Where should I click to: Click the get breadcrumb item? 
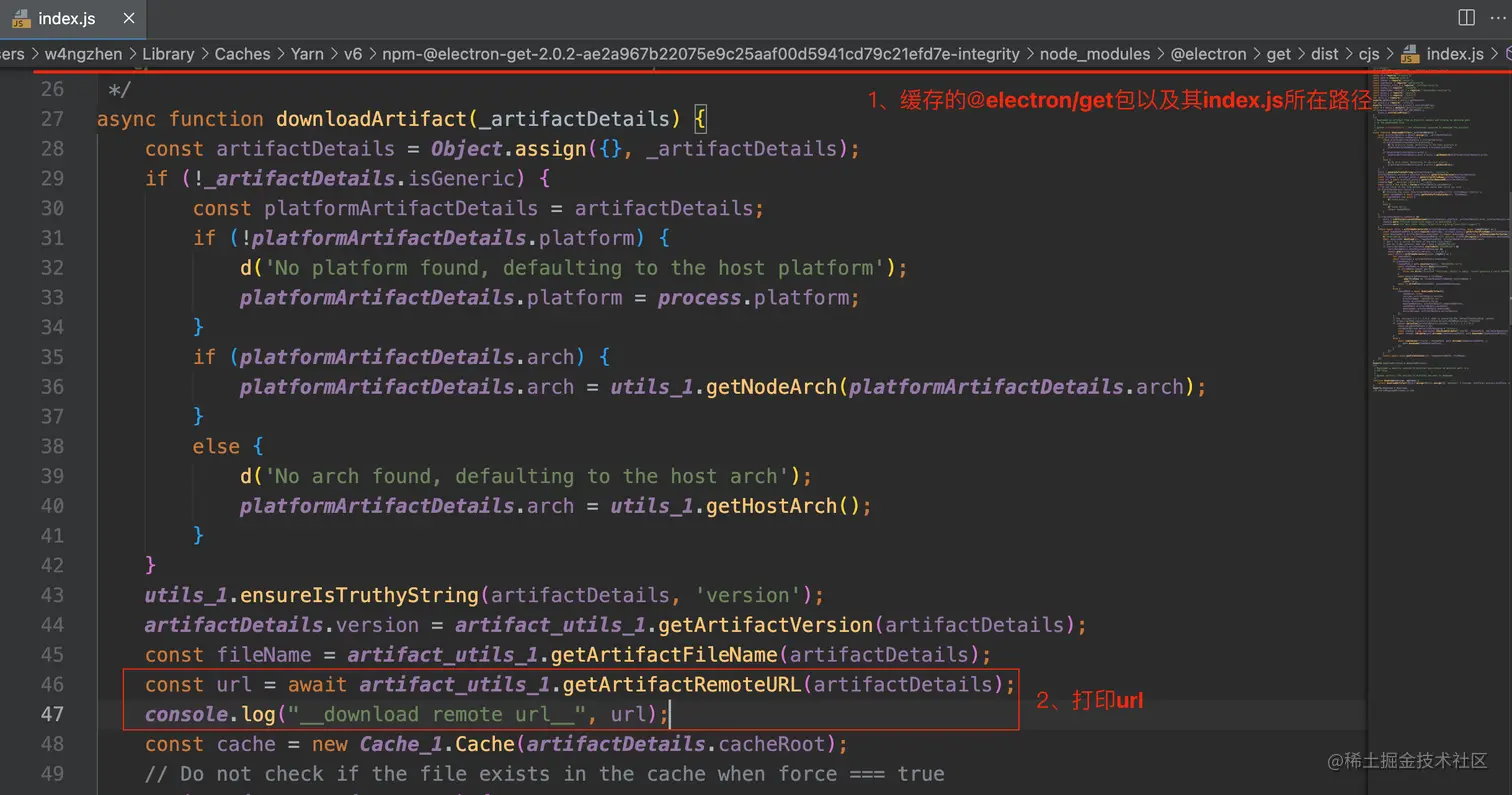(x=1279, y=54)
